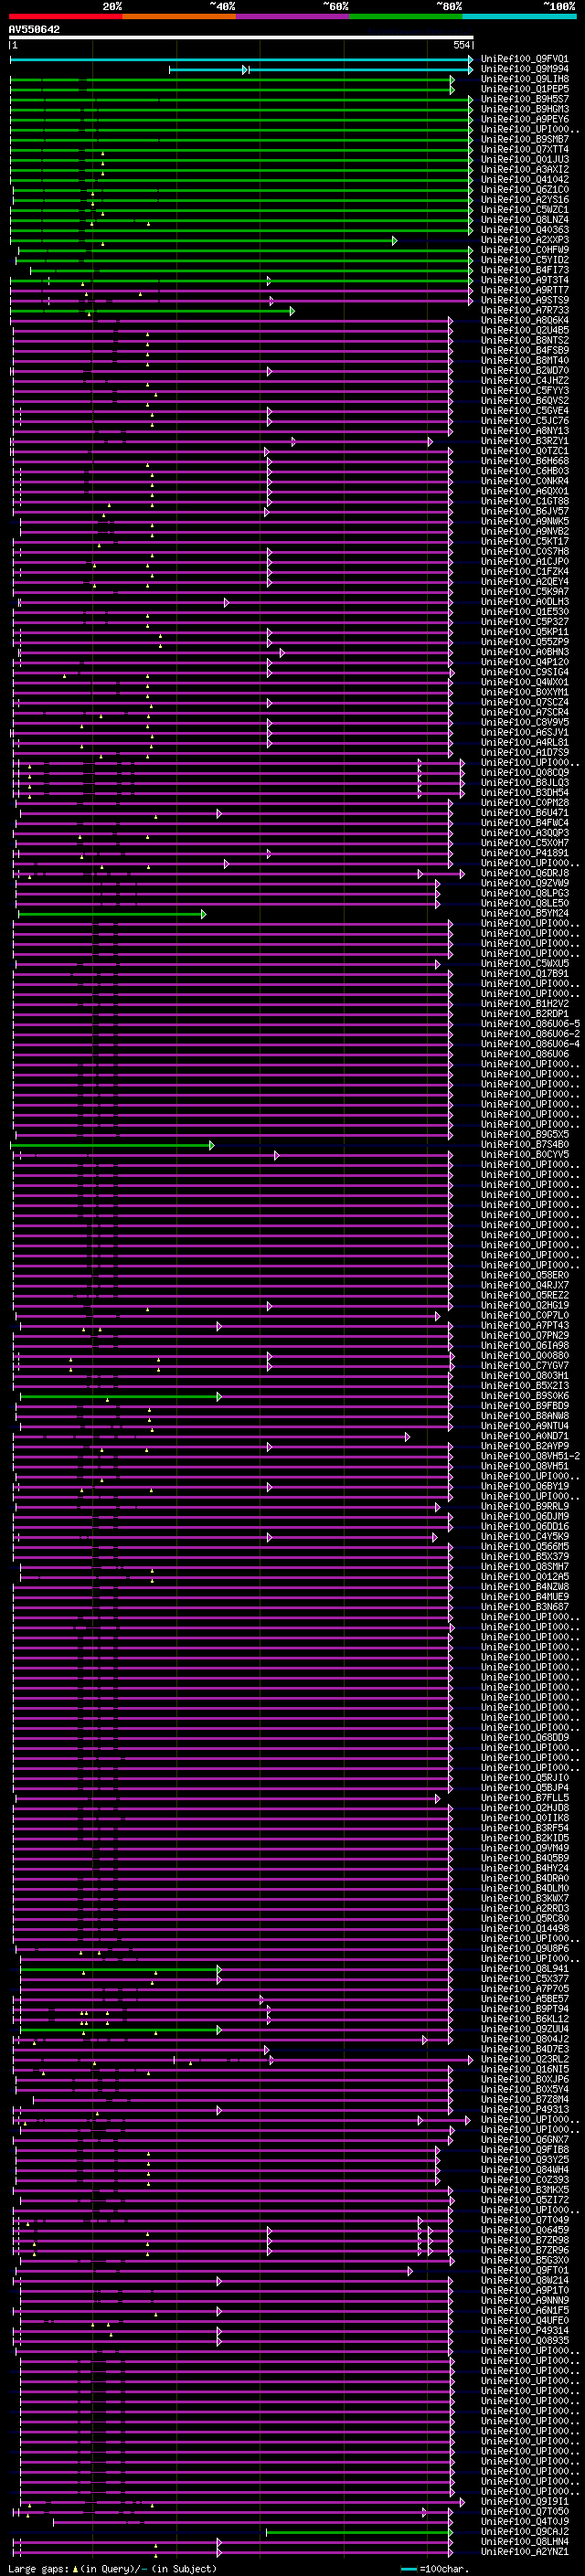Viewport: 585px width, 2576px height.
Task: Select hit UniRef100_B6U471
Action: (525, 813)
